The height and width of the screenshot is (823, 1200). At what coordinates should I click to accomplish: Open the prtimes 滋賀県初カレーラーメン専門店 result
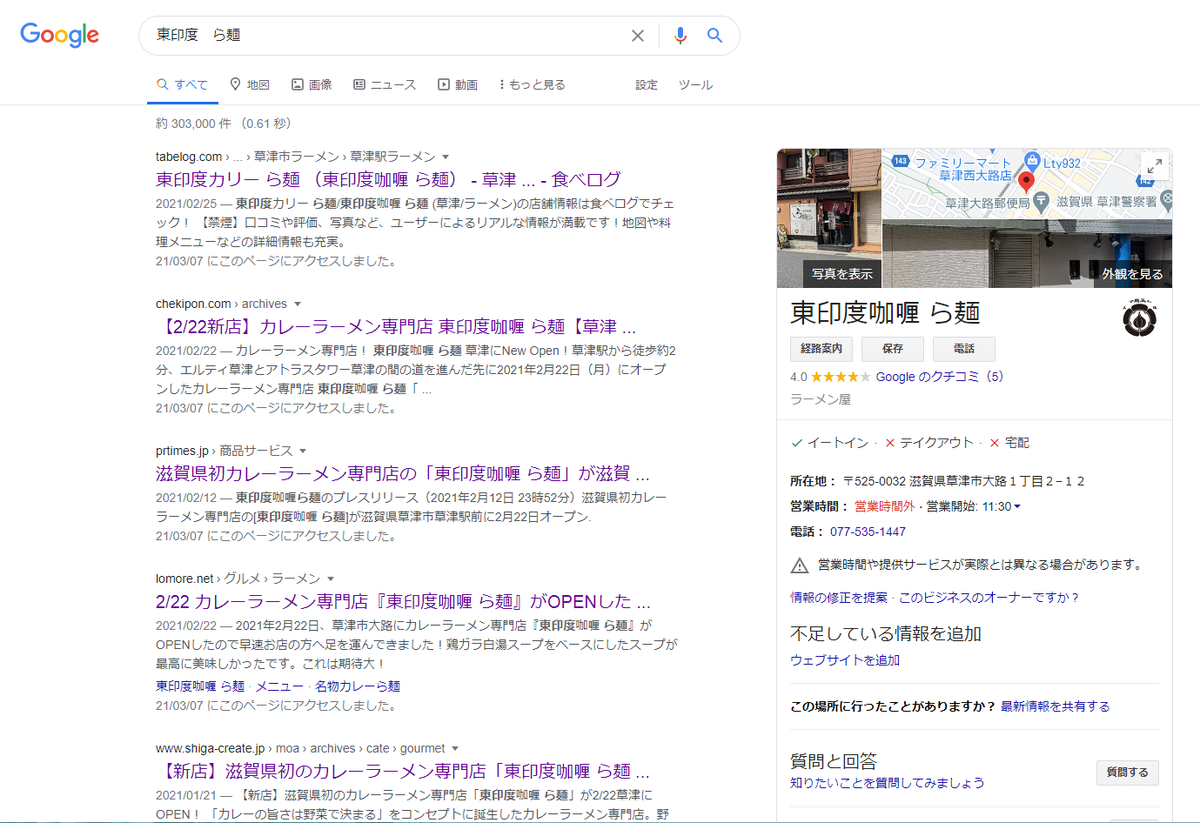point(403,474)
